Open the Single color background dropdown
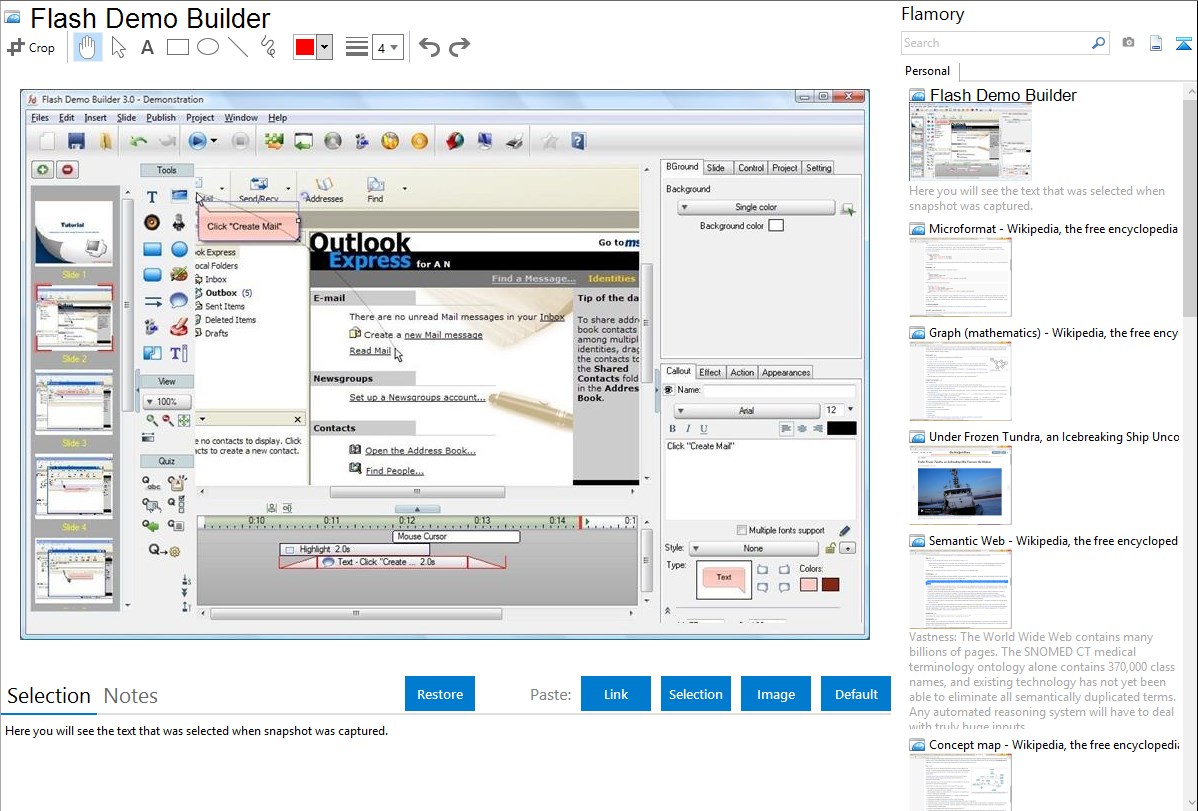This screenshot has width=1198, height=811. pyautogui.click(x=756, y=207)
